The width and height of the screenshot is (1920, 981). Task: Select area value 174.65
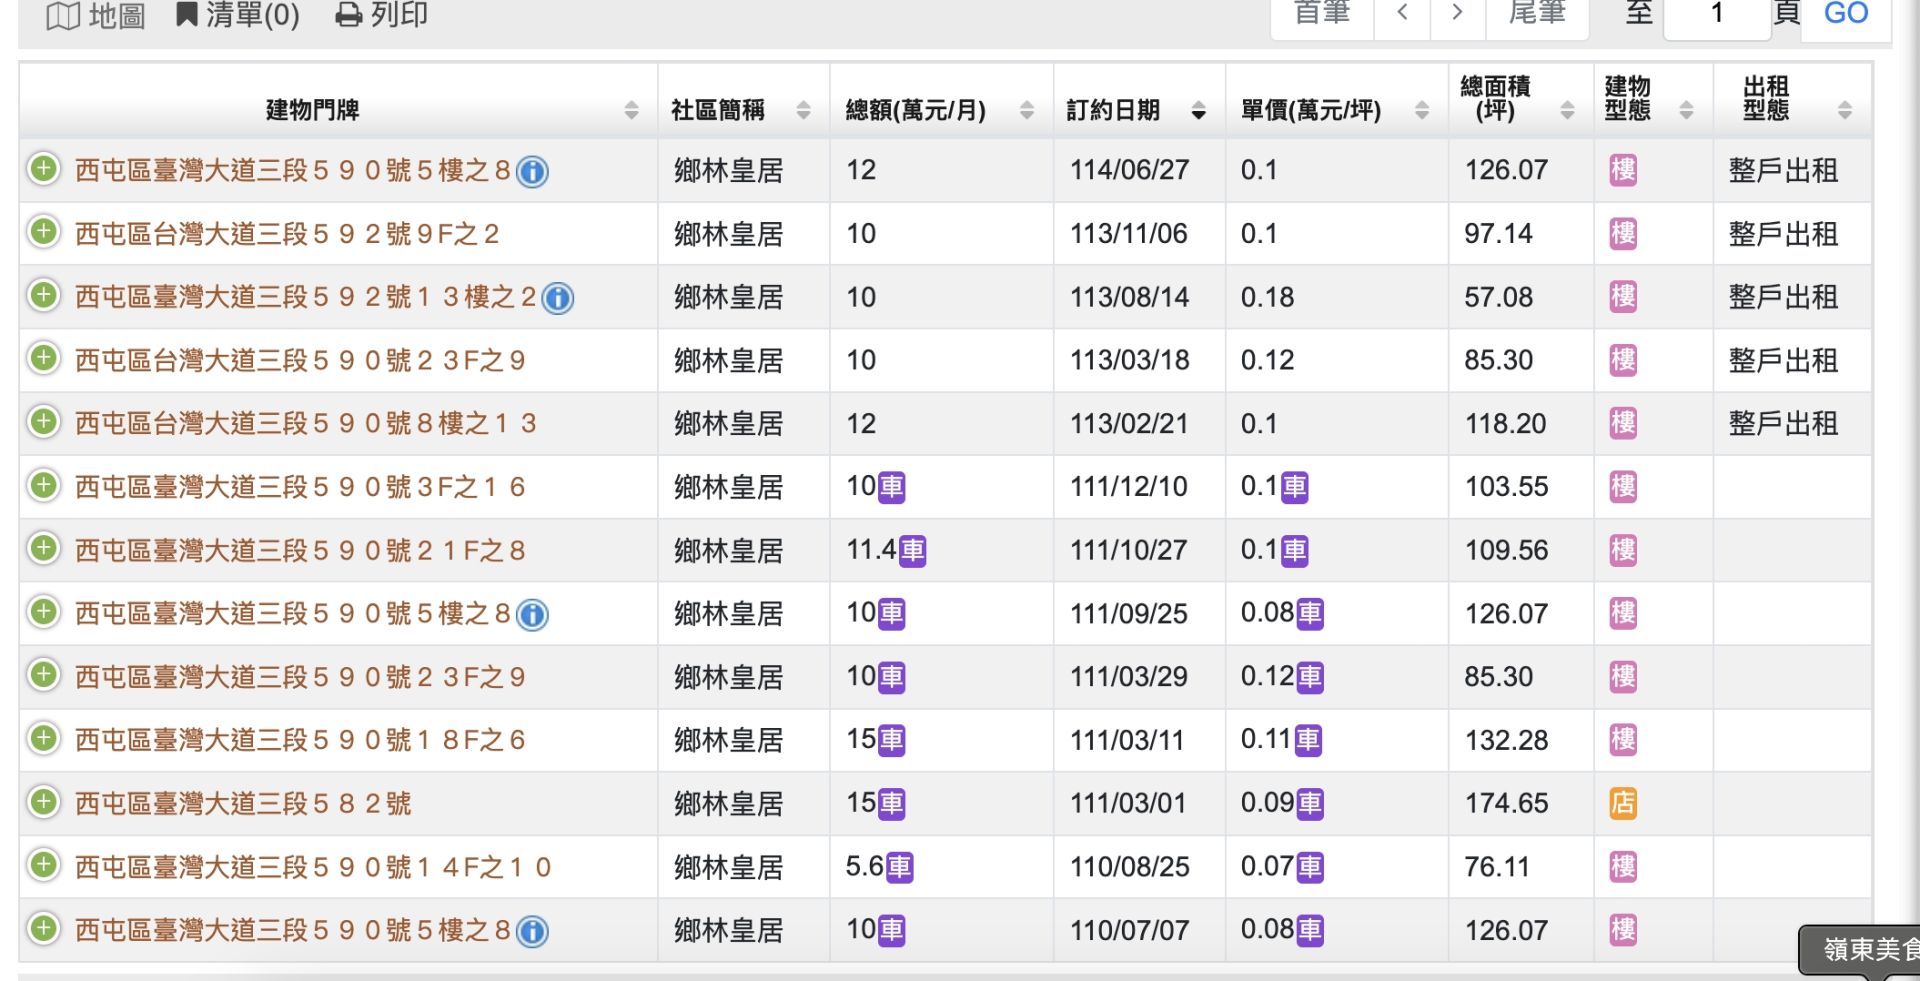pyautogui.click(x=1506, y=803)
